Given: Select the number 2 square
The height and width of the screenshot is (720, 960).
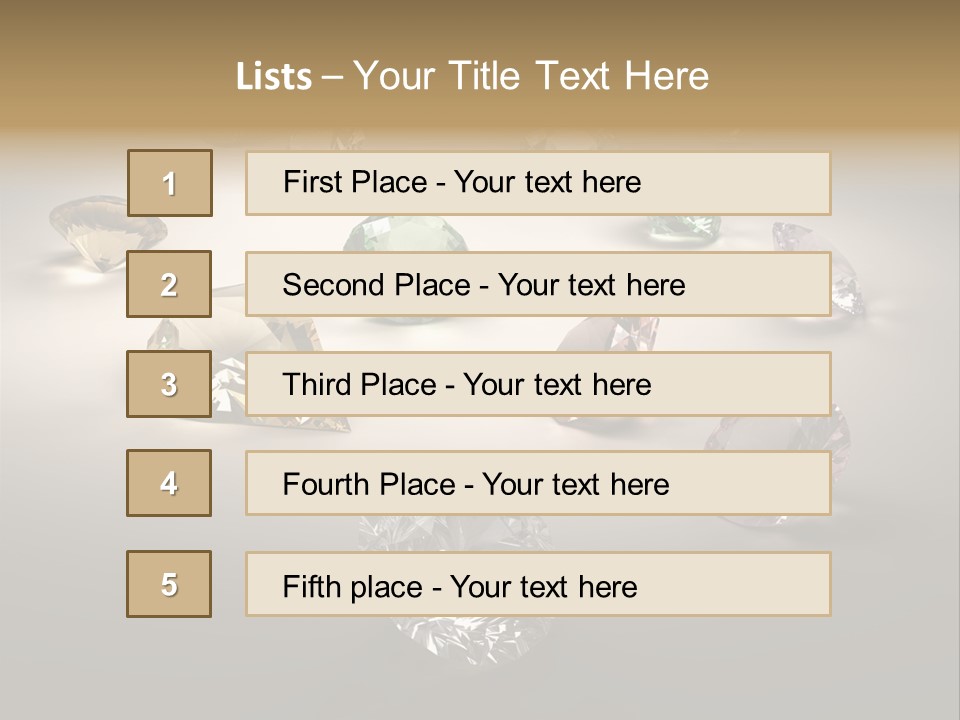Looking at the screenshot, I should coord(169,284).
